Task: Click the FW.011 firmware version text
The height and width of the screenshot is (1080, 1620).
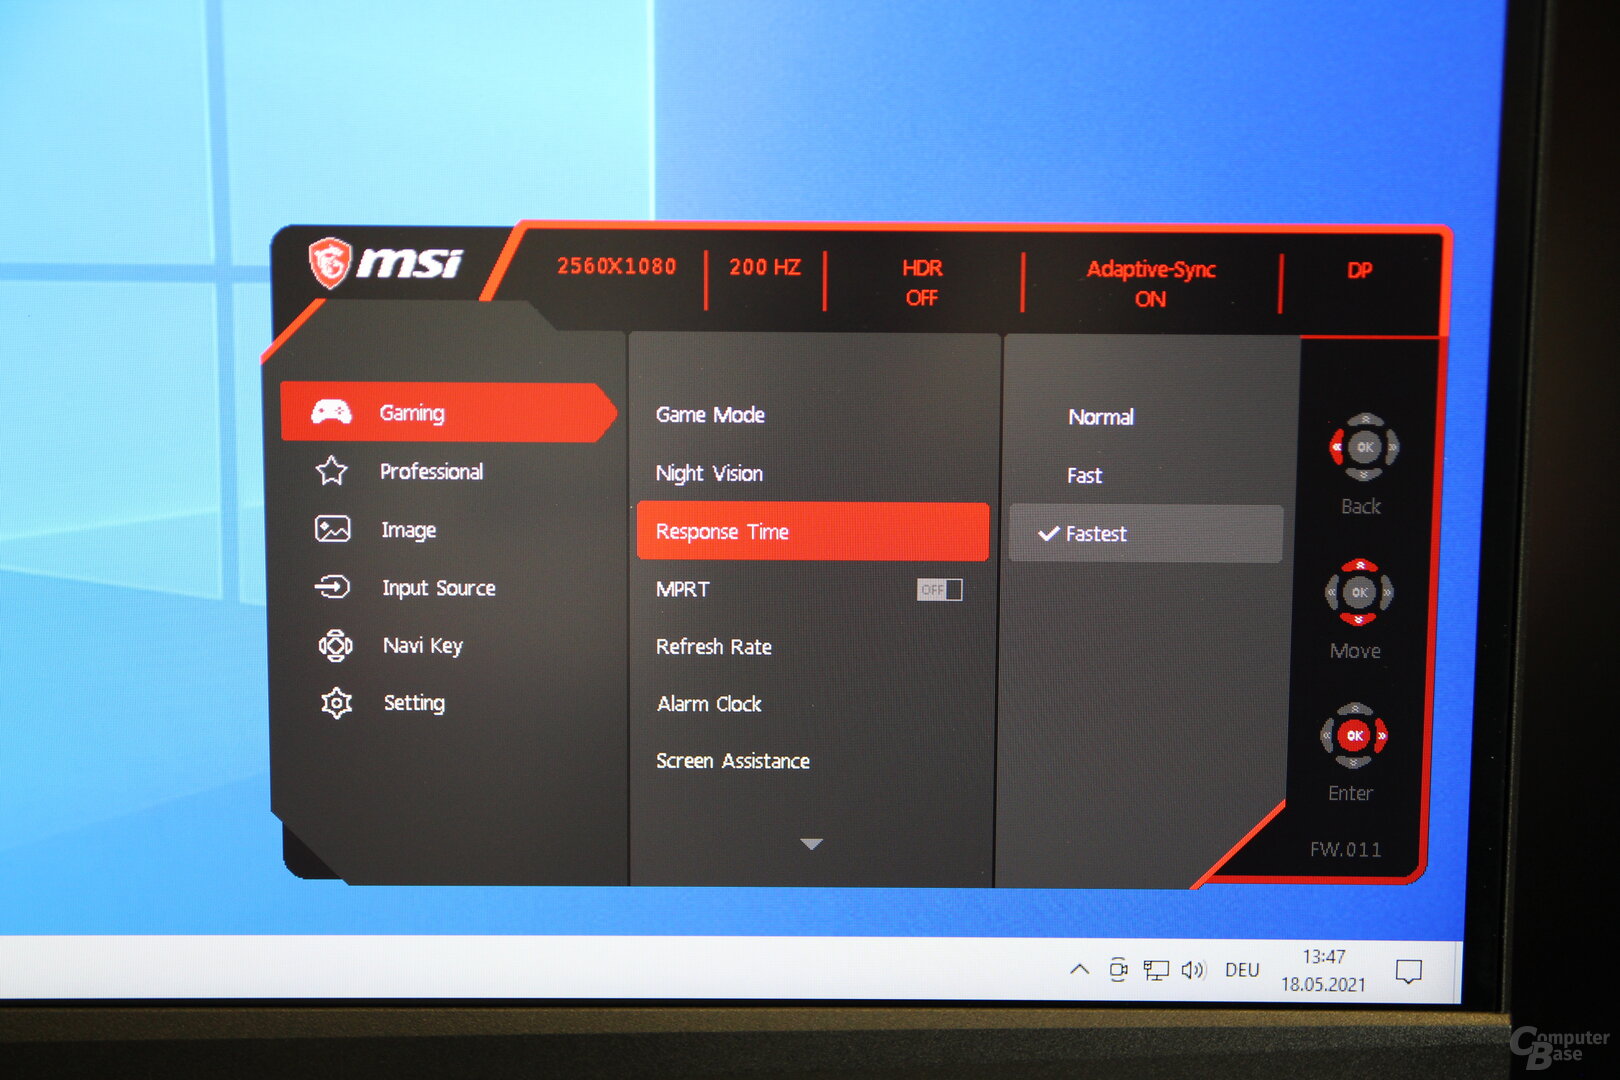Action: 1346,850
